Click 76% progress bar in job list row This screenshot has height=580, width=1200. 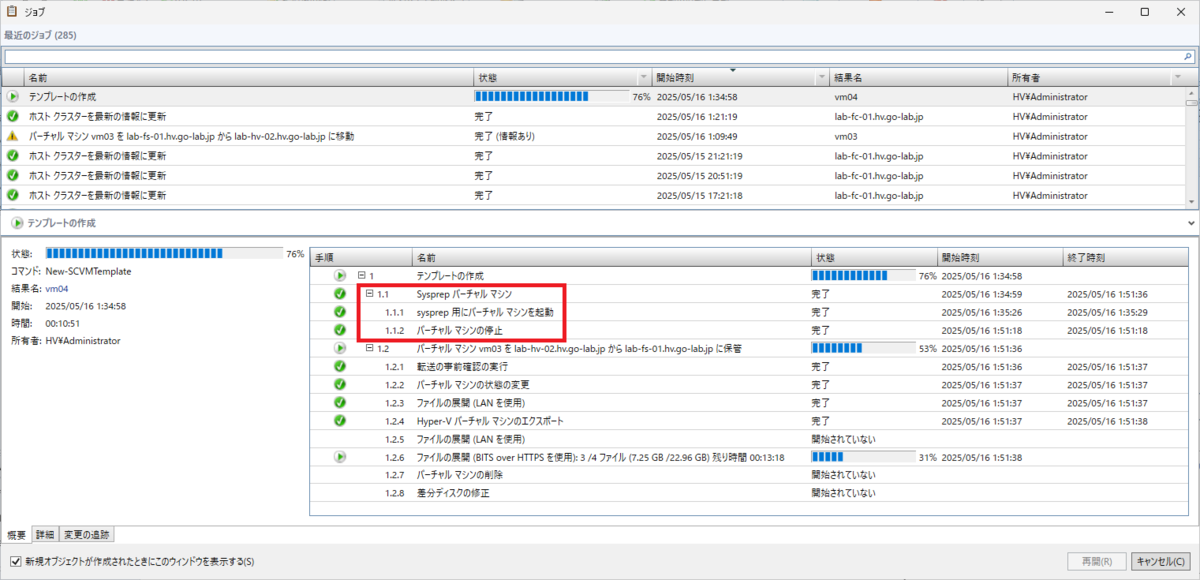click(x=551, y=97)
